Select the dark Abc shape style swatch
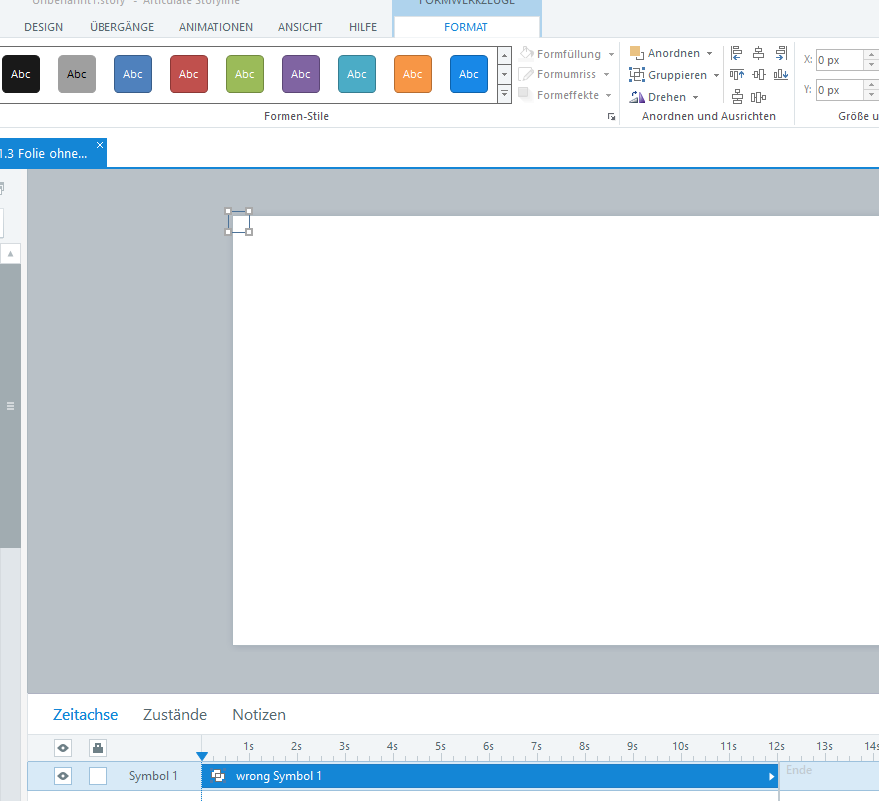This screenshot has width=879, height=801. tap(21, 74)
